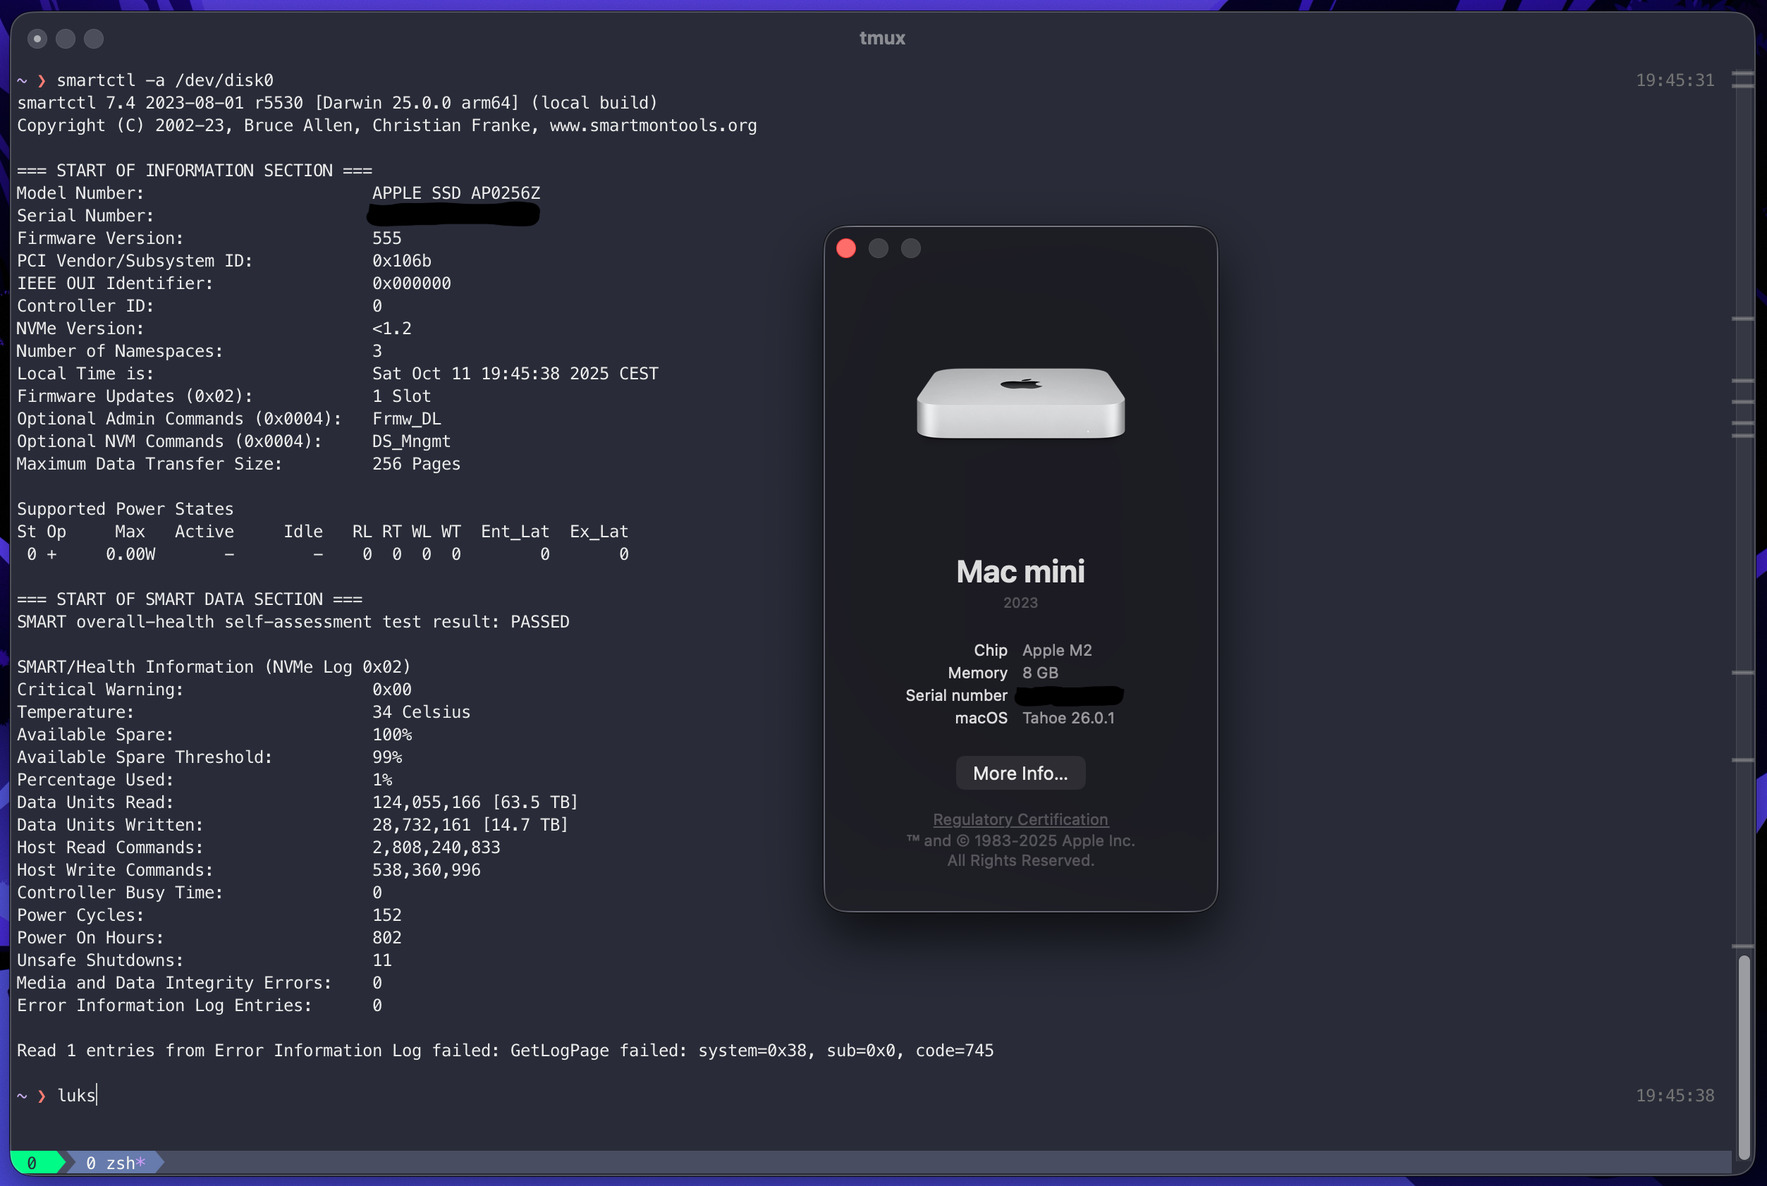This screenshot has width=1767, height=1186.
Task: Click the 'Mac mini' heading in About window
Action: pos(1020,571)
